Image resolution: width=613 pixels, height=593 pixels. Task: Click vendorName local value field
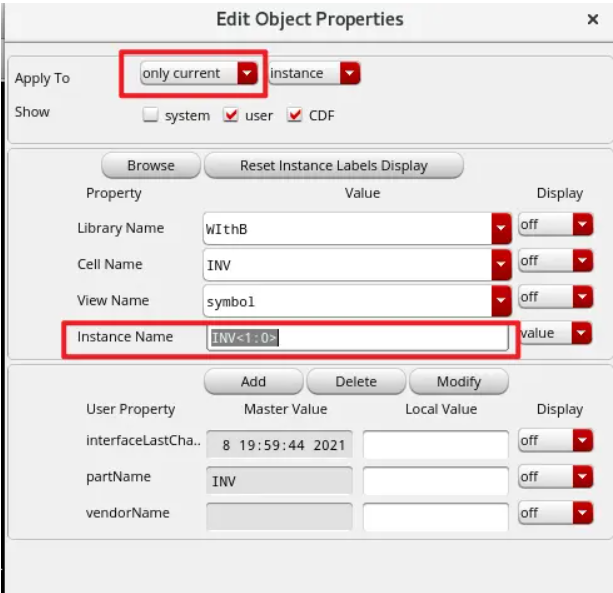[x=436, y=517]
